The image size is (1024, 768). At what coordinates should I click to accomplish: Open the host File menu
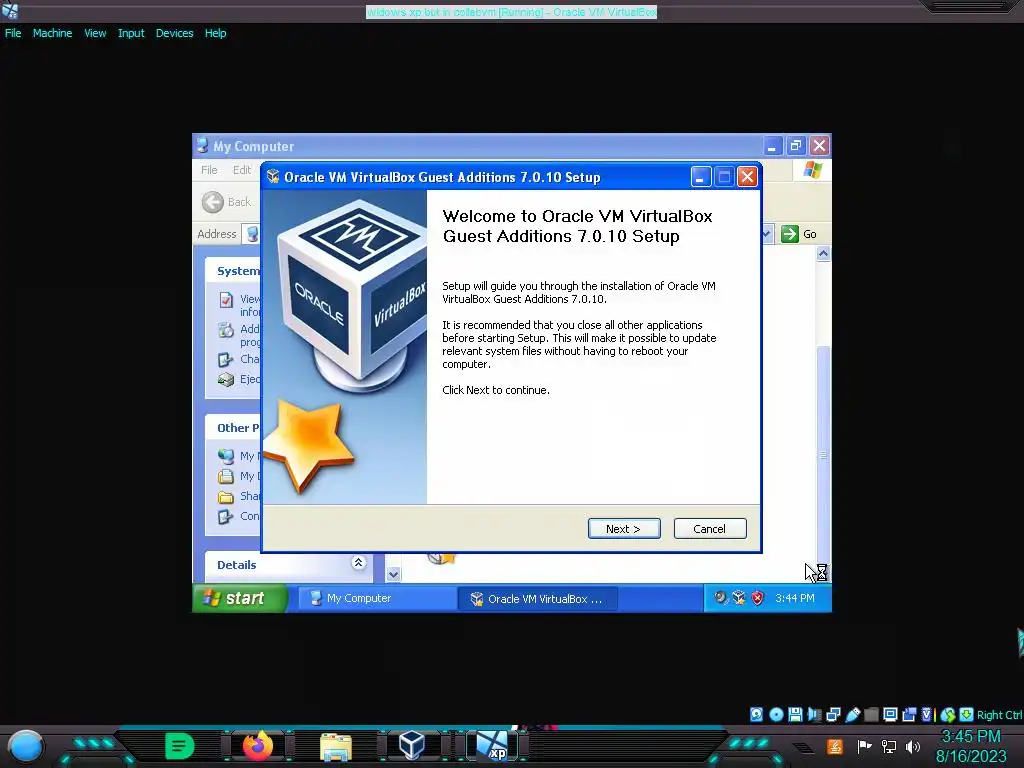pyautogui.click(x=13, y=33)
